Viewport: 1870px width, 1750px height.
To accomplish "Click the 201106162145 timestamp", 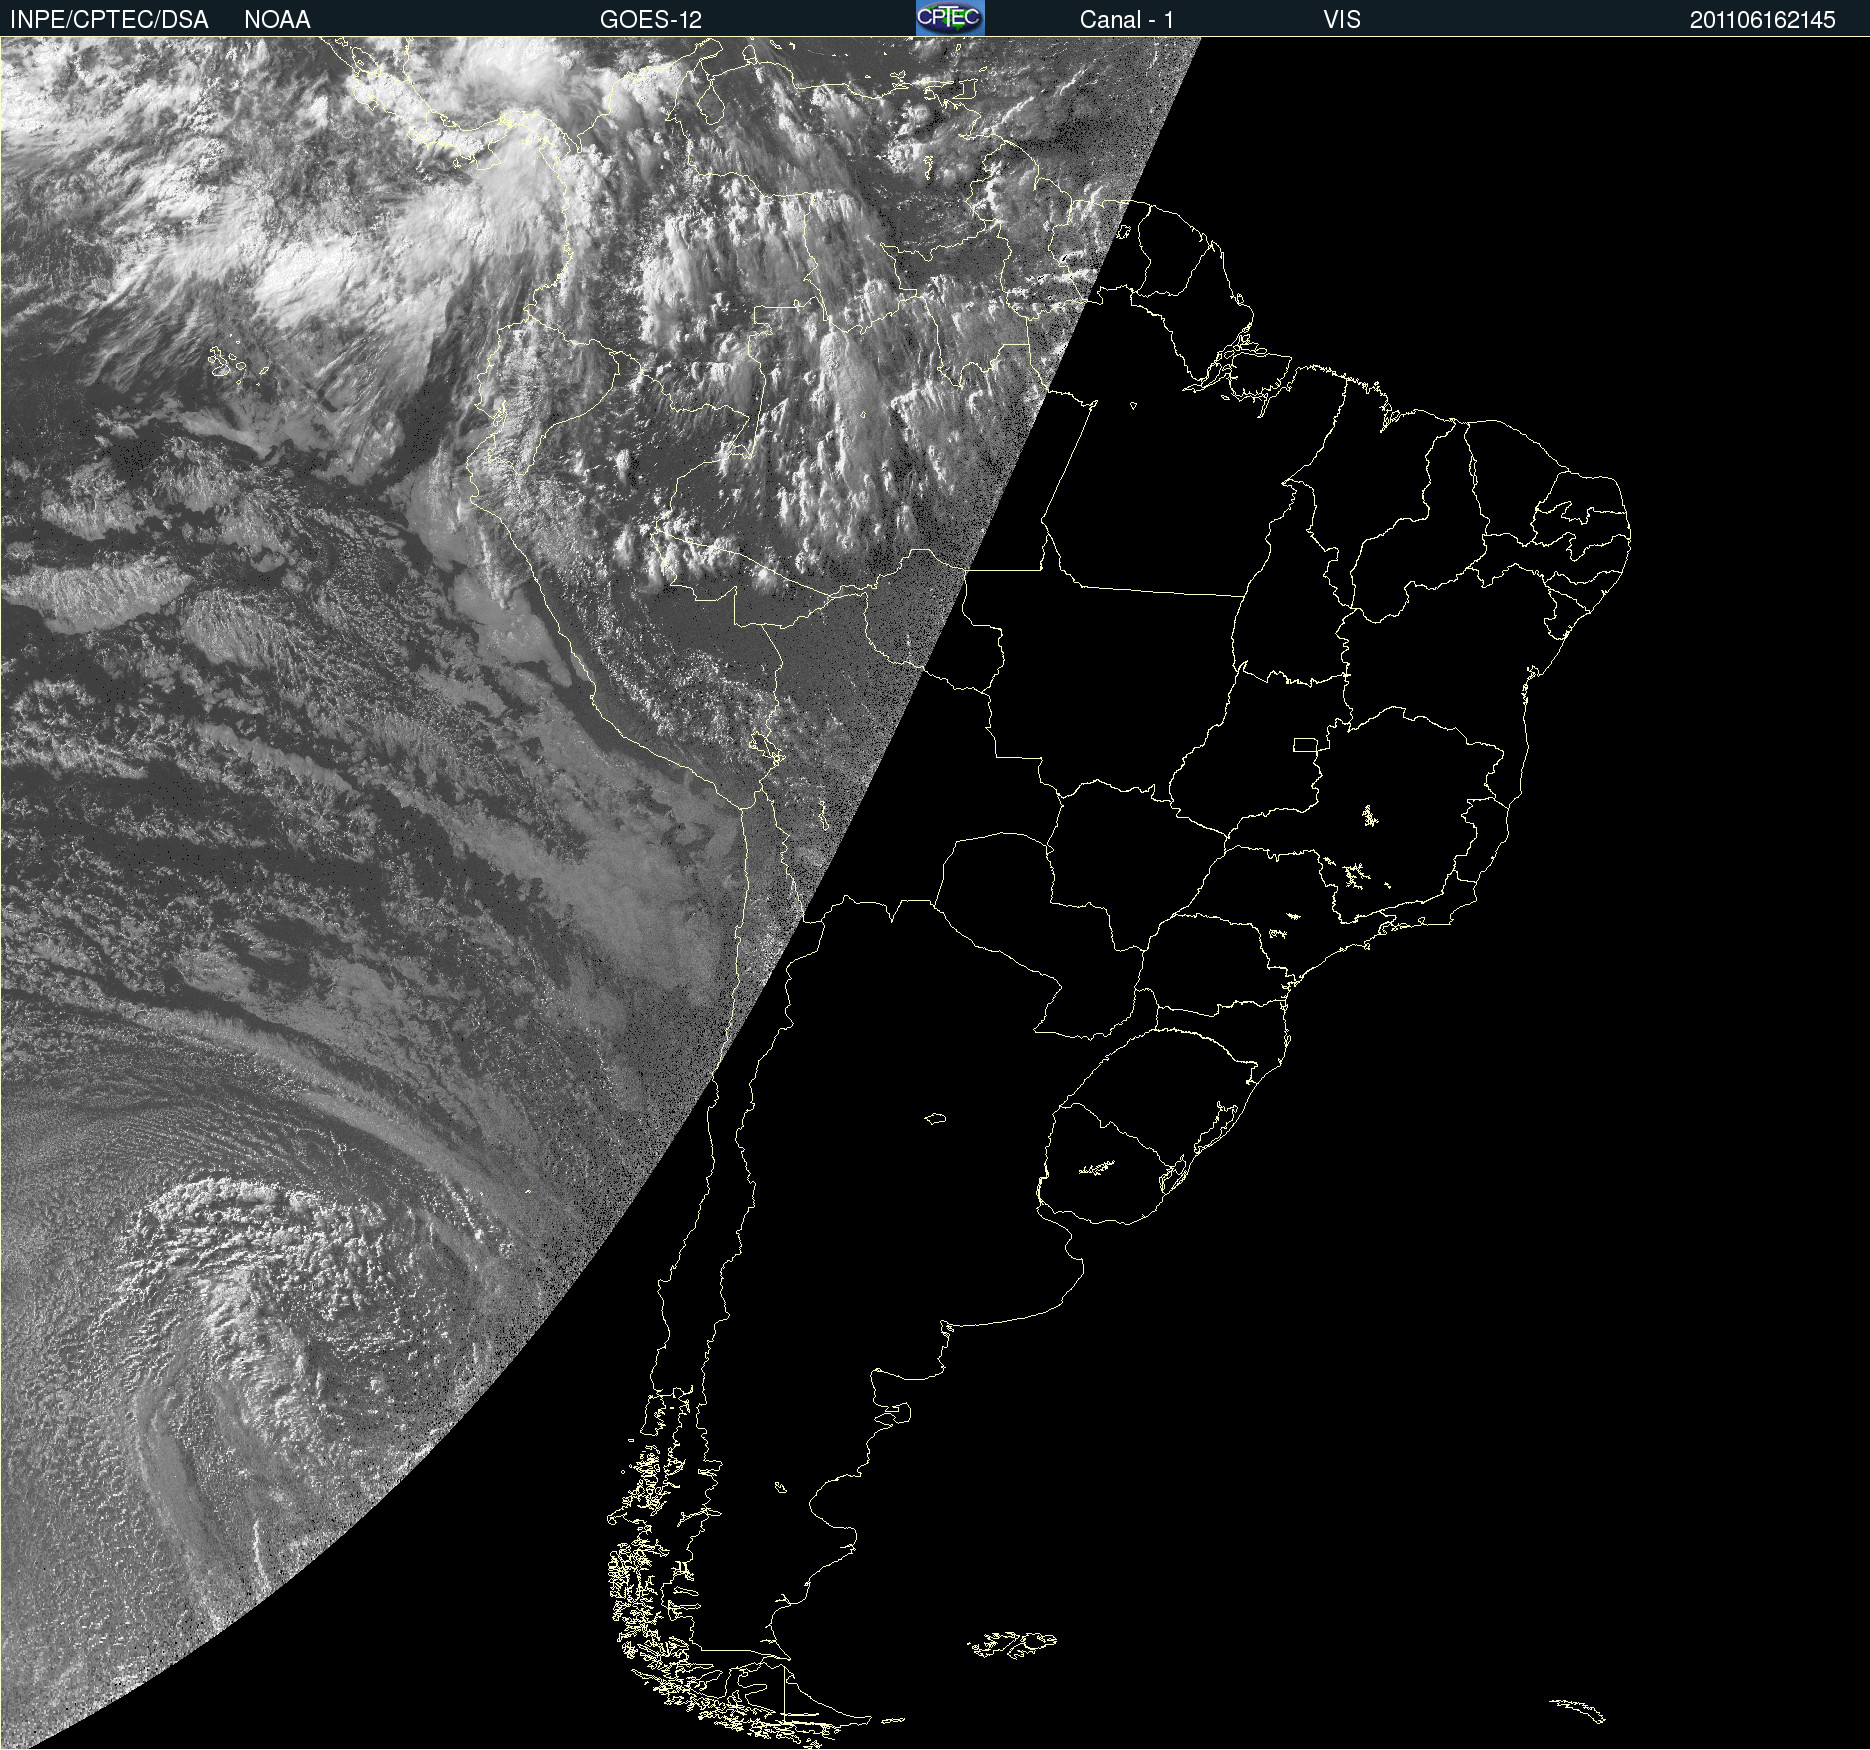I will 1763,20.
